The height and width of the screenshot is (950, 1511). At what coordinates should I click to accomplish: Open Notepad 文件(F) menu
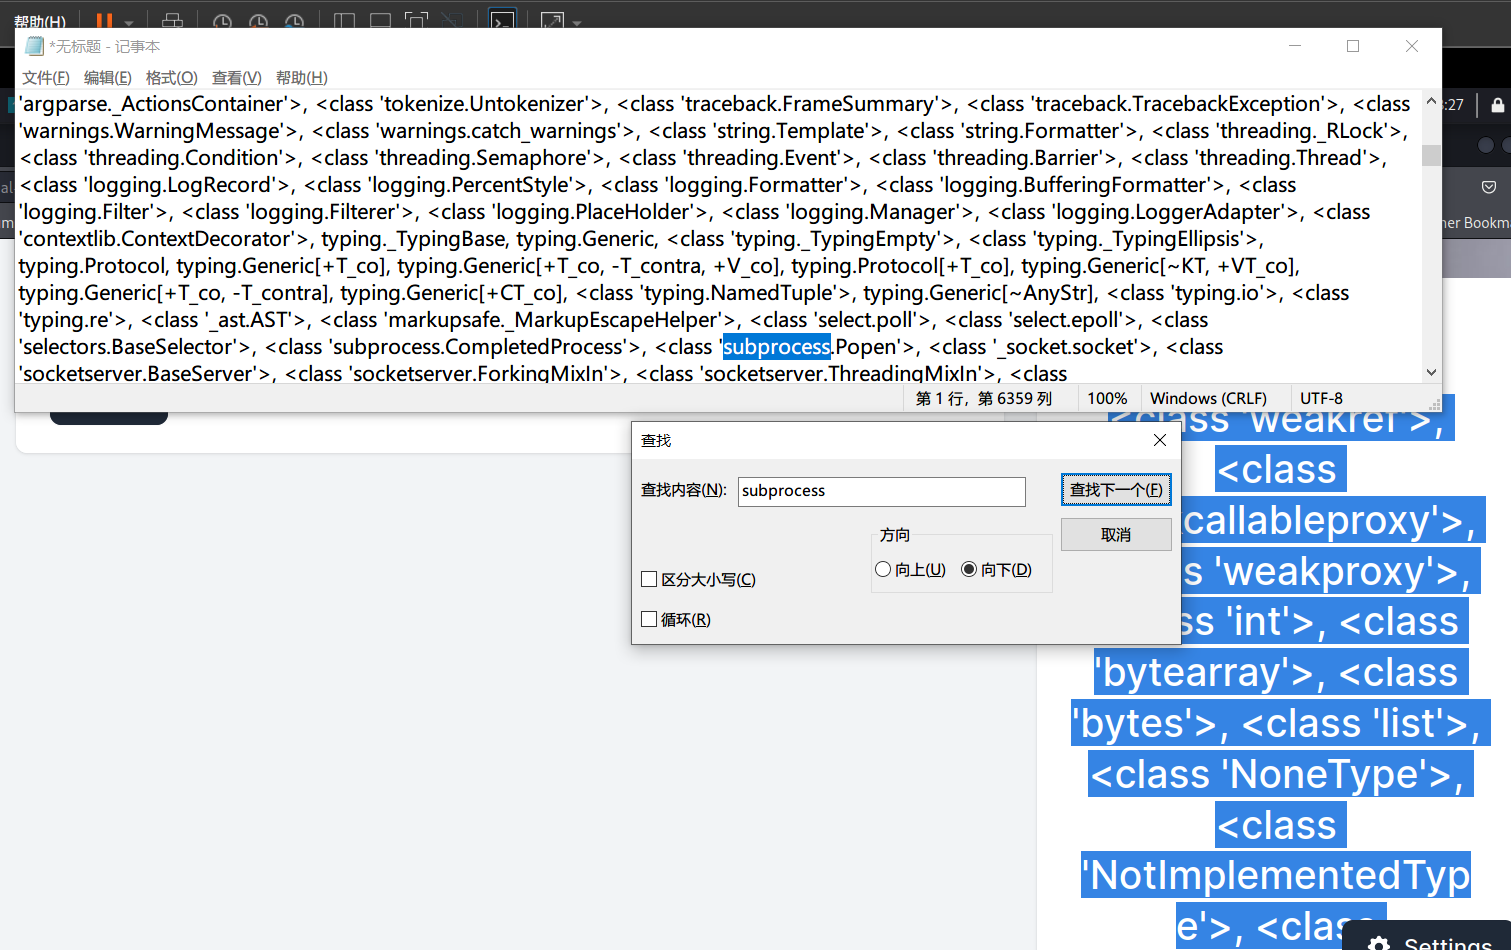(x=46, y=77)
